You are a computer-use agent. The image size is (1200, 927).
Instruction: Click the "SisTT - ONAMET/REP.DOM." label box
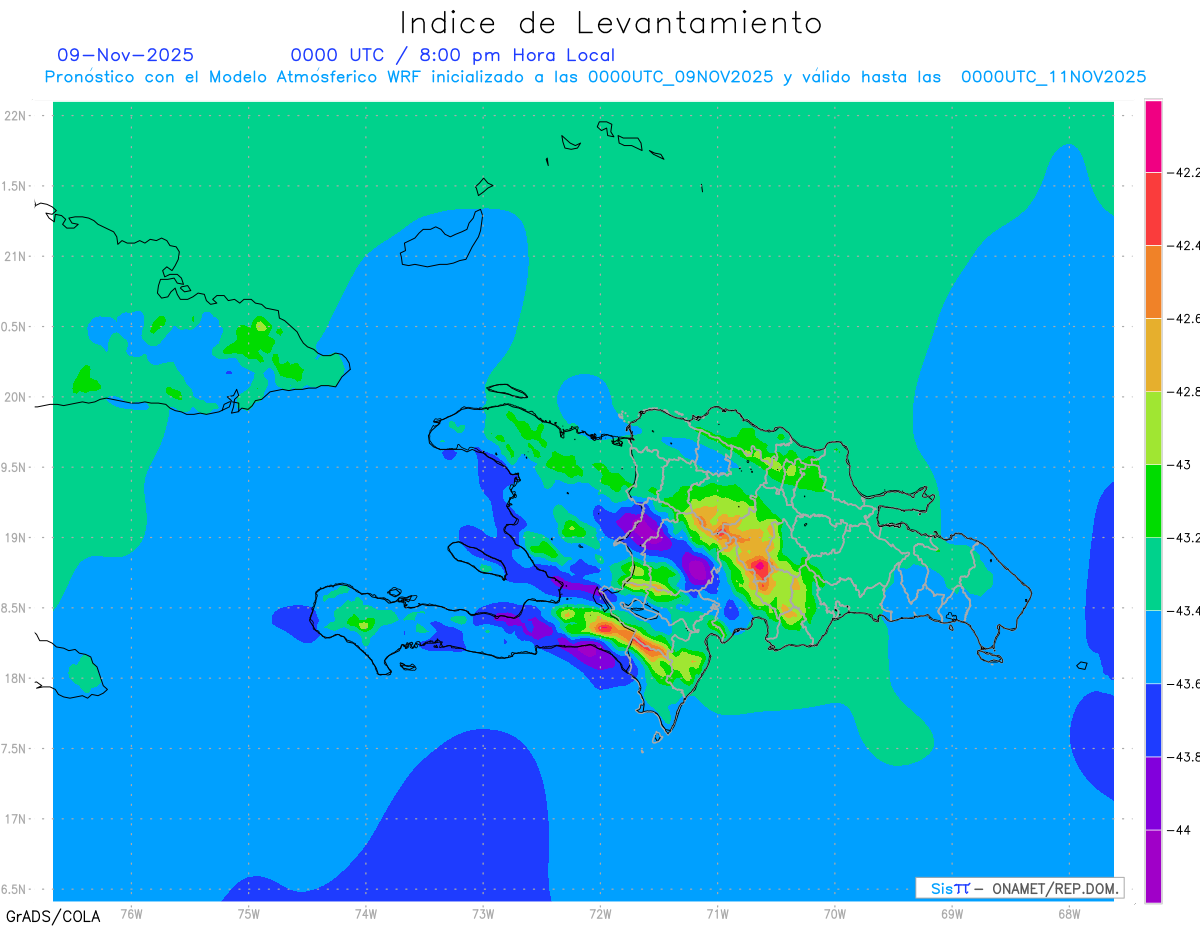(1019, 888)
